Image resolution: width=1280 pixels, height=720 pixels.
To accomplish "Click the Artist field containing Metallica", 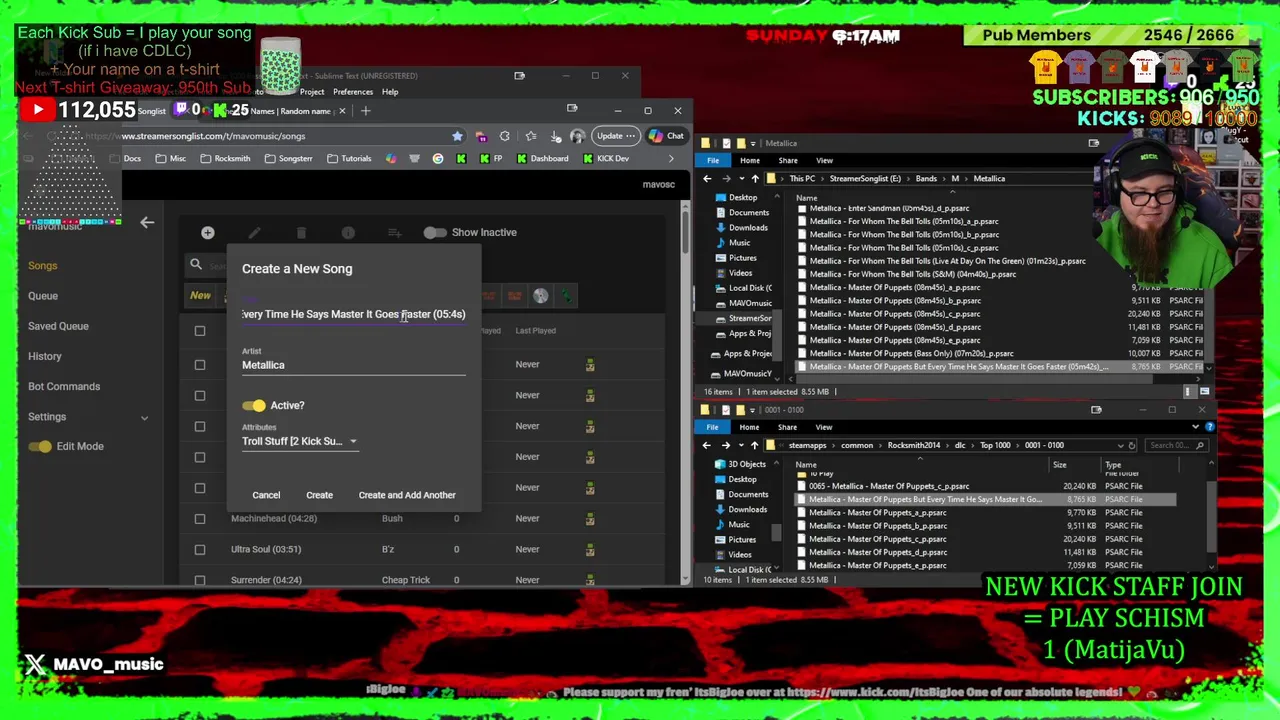I will click(353, 365).
